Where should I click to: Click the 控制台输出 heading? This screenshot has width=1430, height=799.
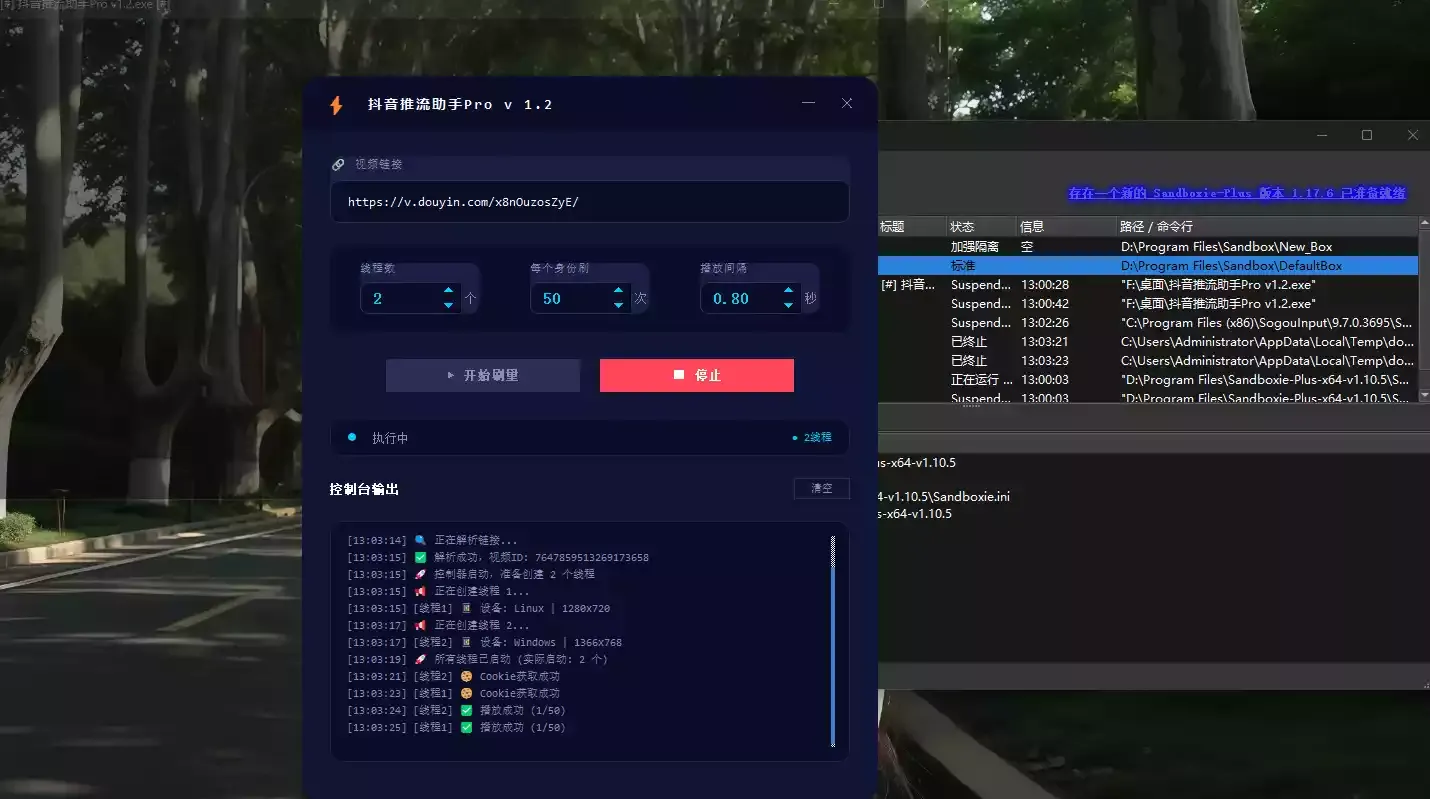tap(364, 489)
